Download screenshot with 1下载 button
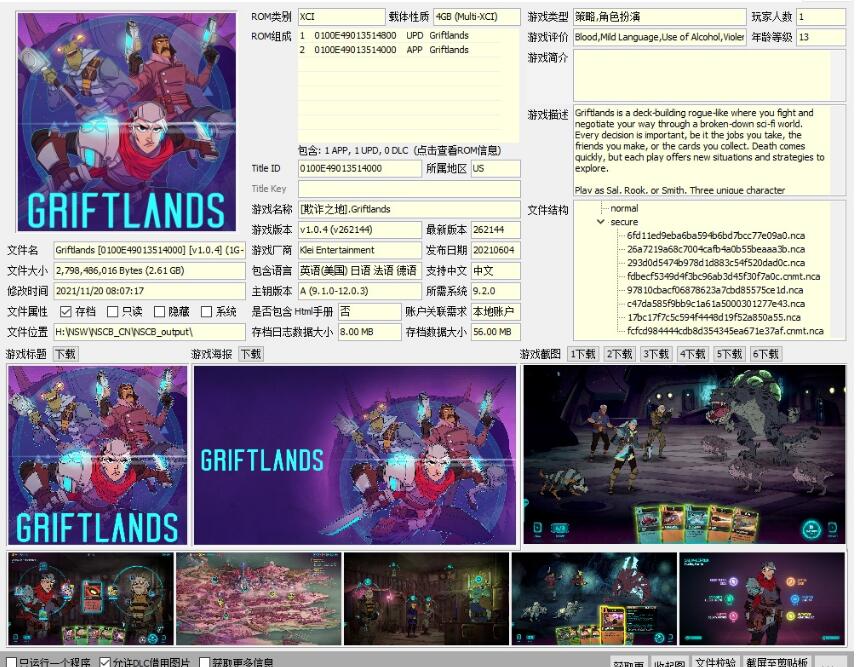This screenshot has width=858, height=667. pos(582,354)
